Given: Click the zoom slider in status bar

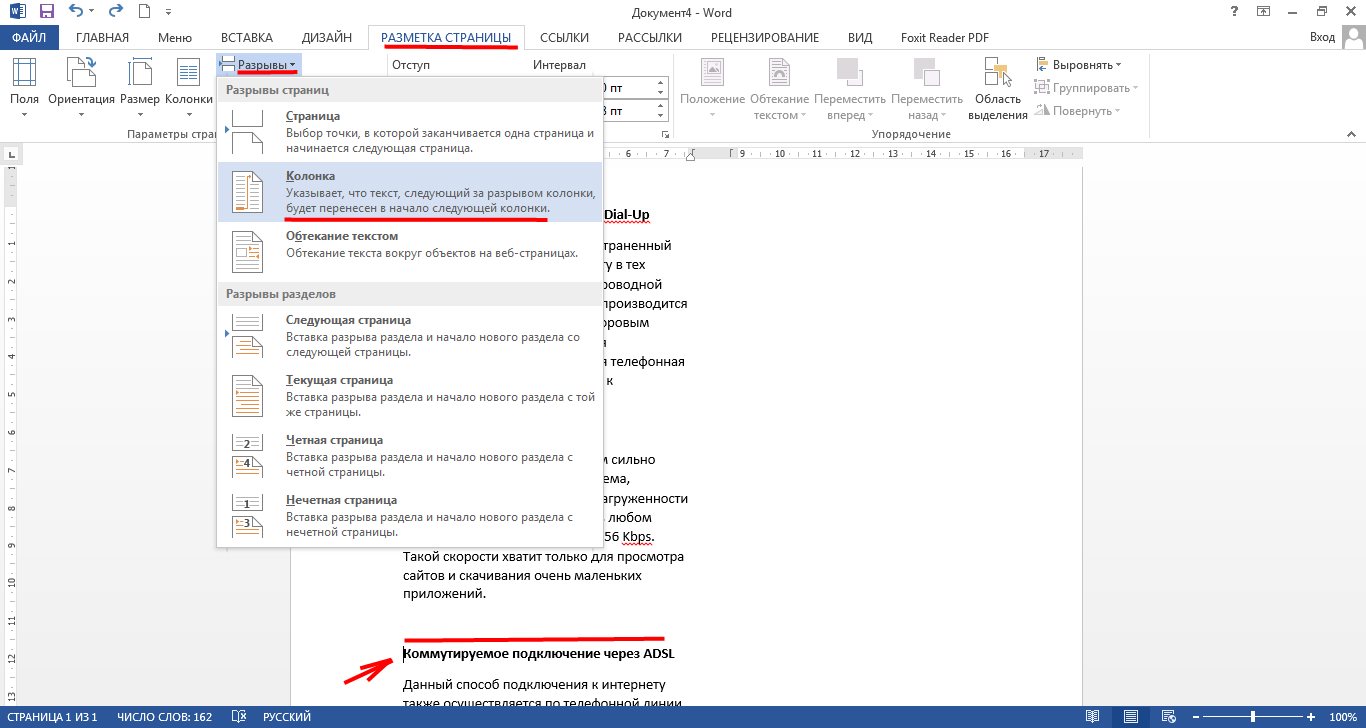Looking at the screenshot, I should pos(1253,717).
